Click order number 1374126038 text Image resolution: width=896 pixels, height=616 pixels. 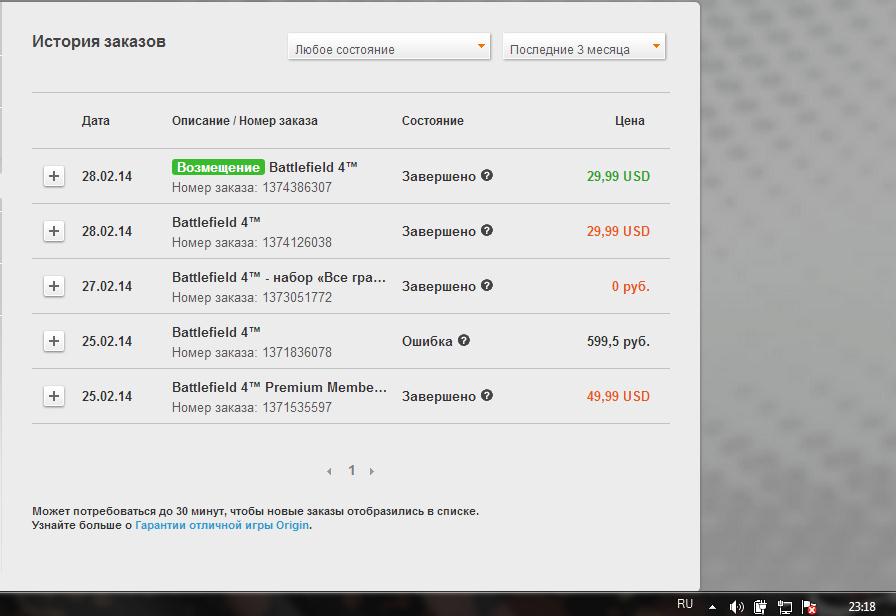coord(297,242)
